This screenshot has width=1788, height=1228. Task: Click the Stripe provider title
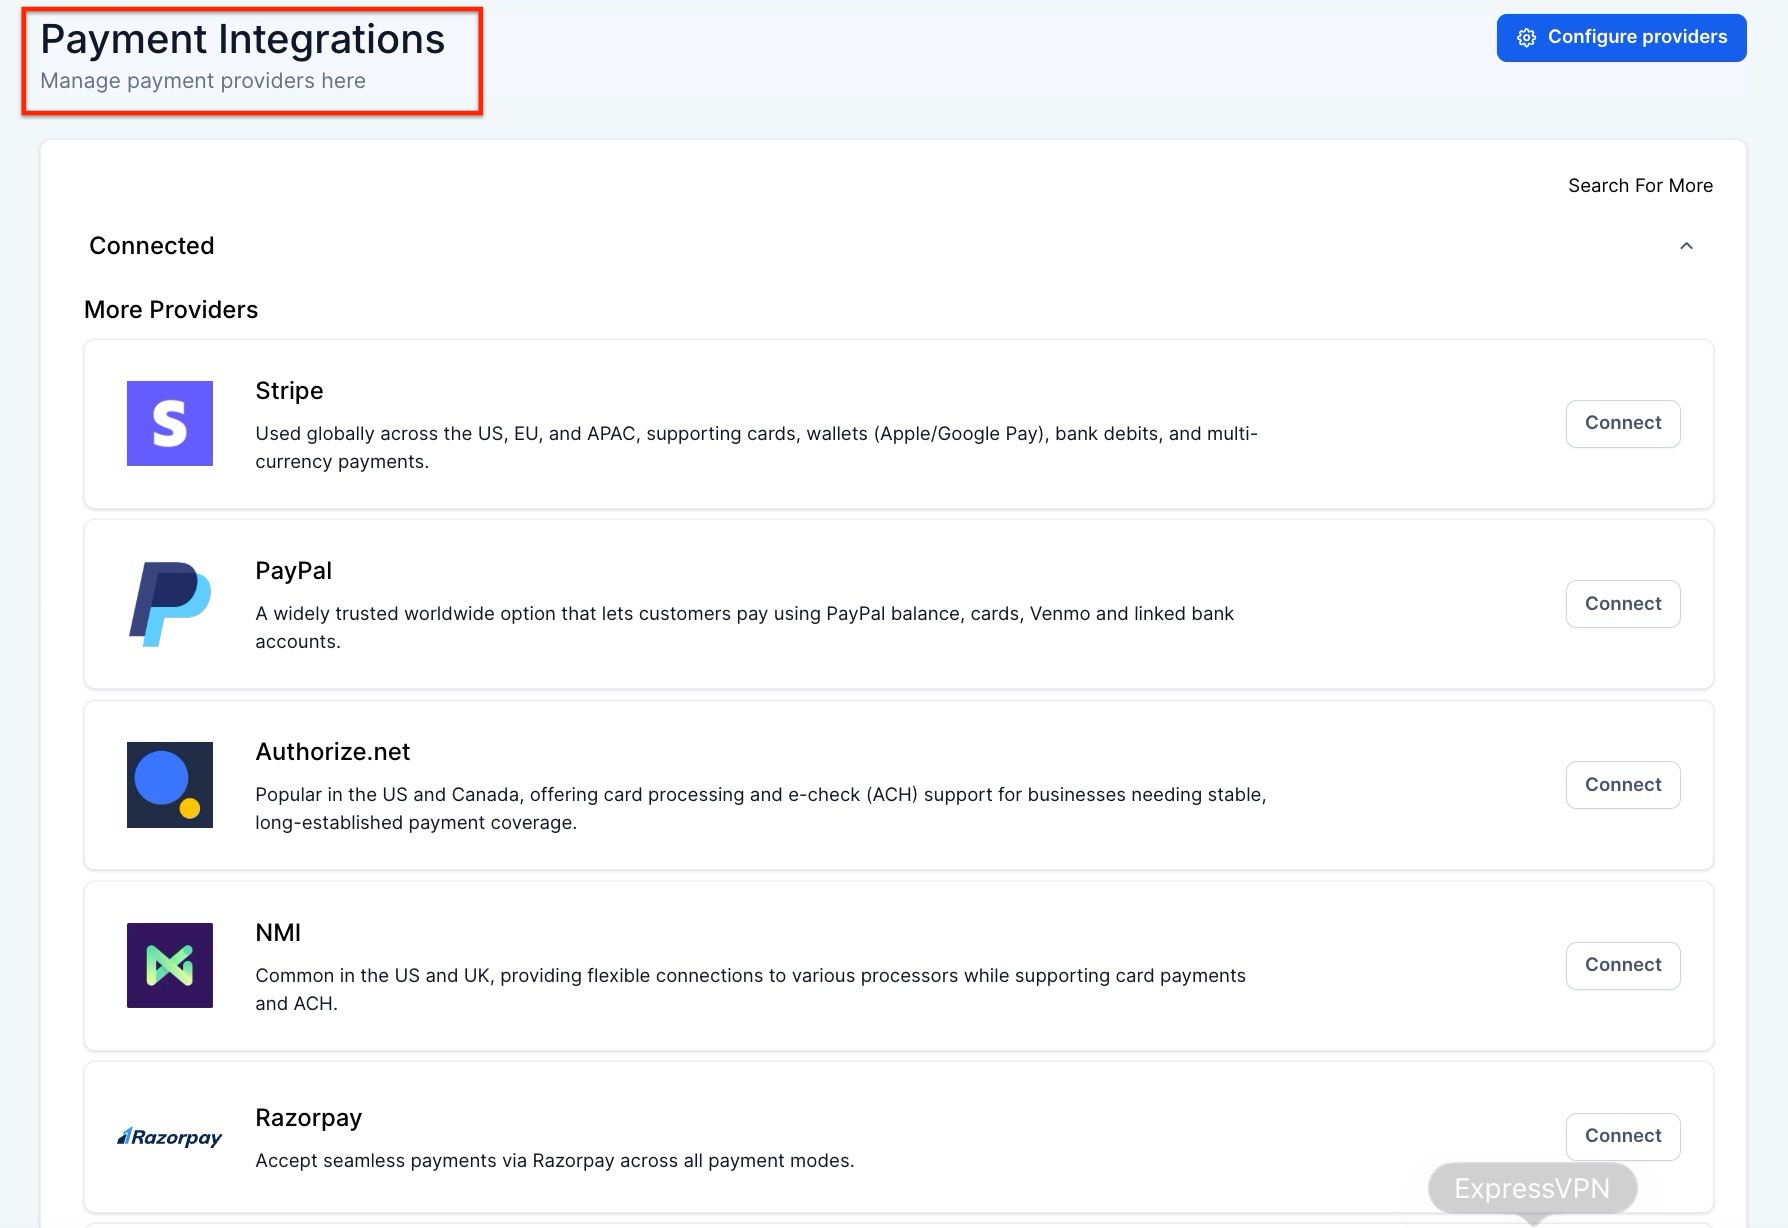pos(289,391)
